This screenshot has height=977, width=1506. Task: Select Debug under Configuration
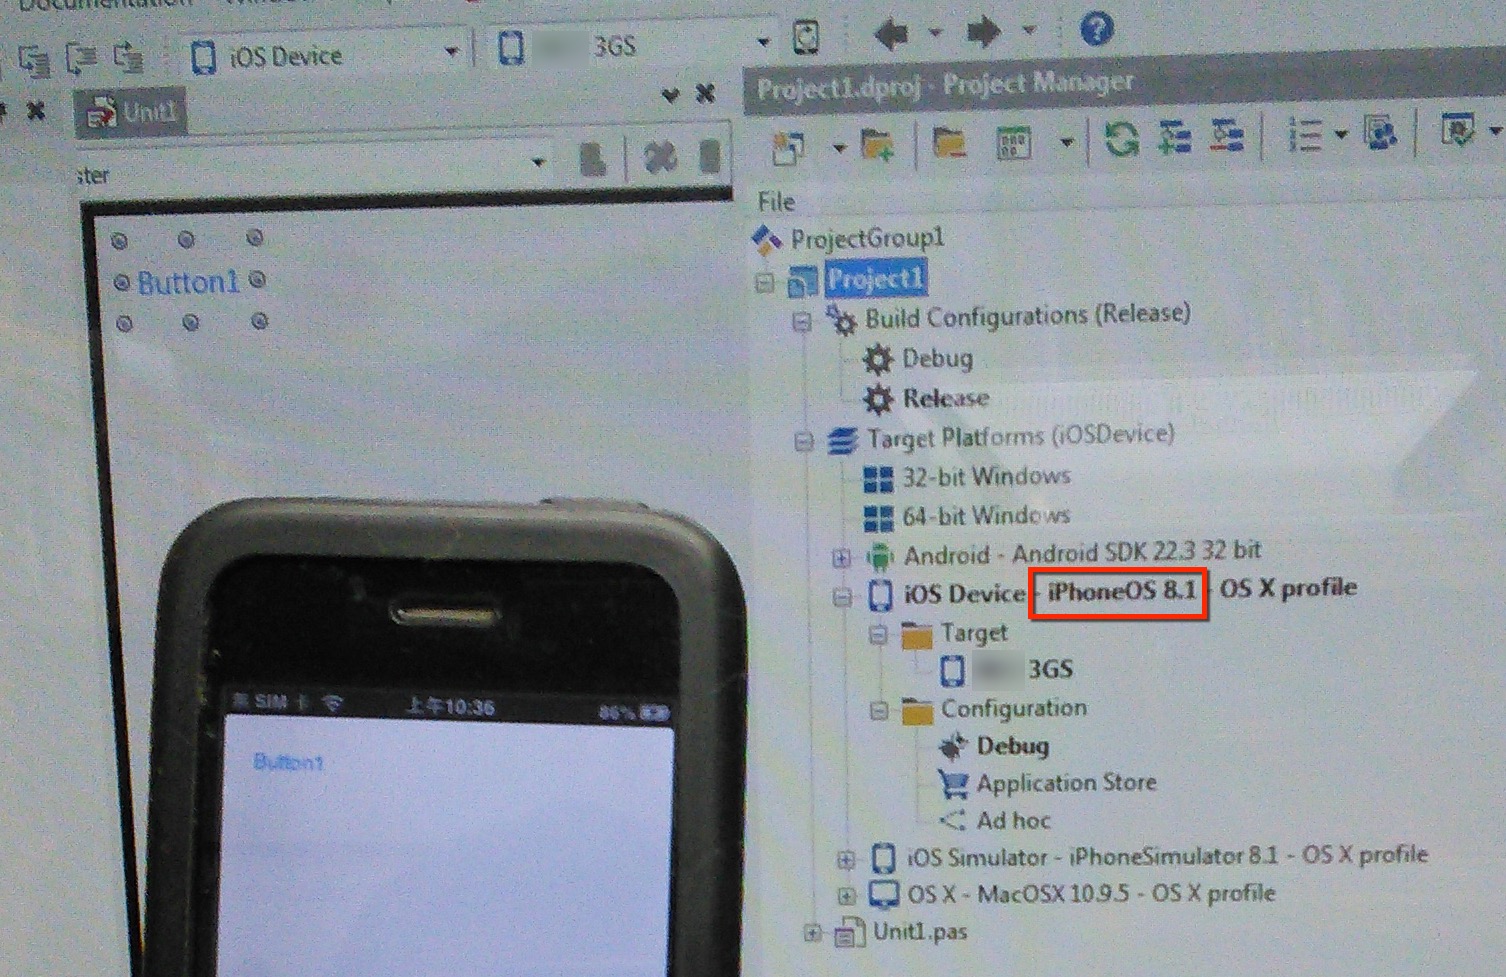1012,746
